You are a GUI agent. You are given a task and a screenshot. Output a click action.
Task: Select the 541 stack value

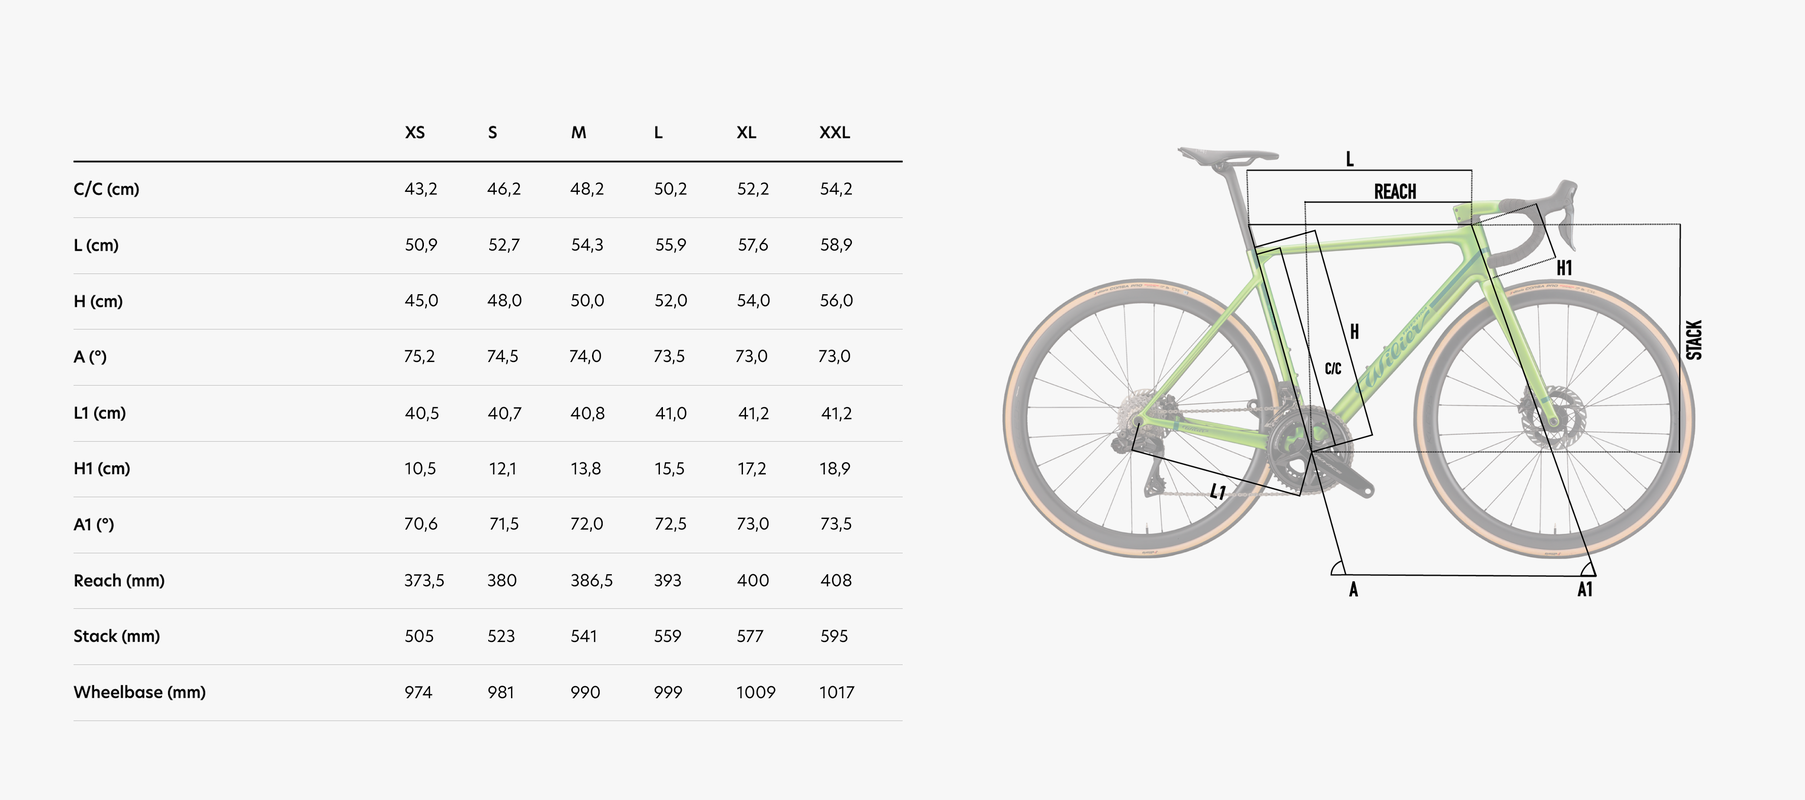[x=583, y=636]
